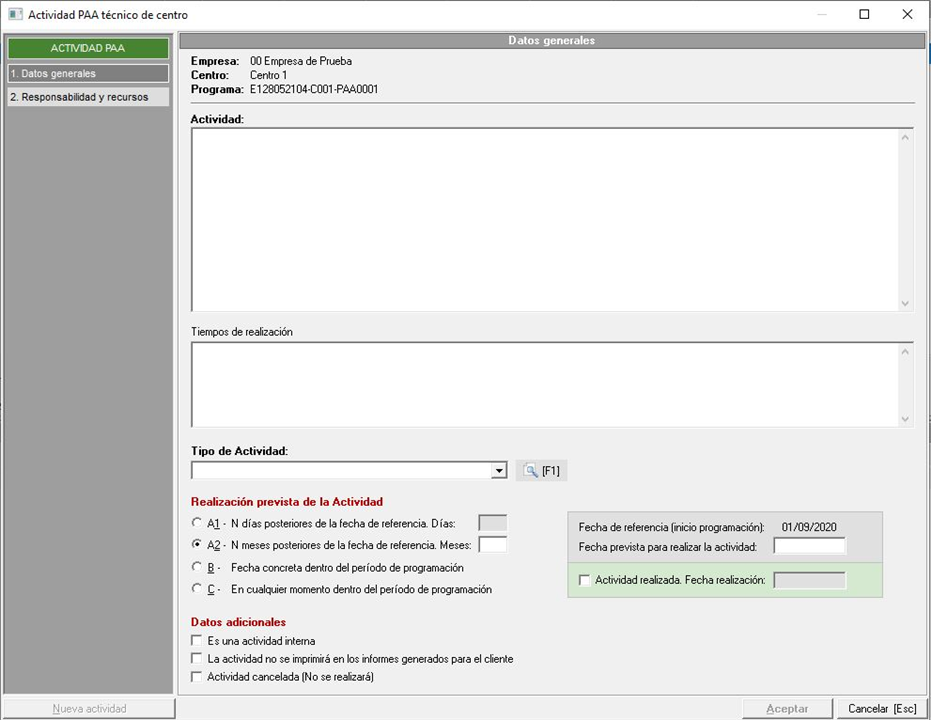Click the Meses number input field
The image size is (931, 720).
[493, 545]
